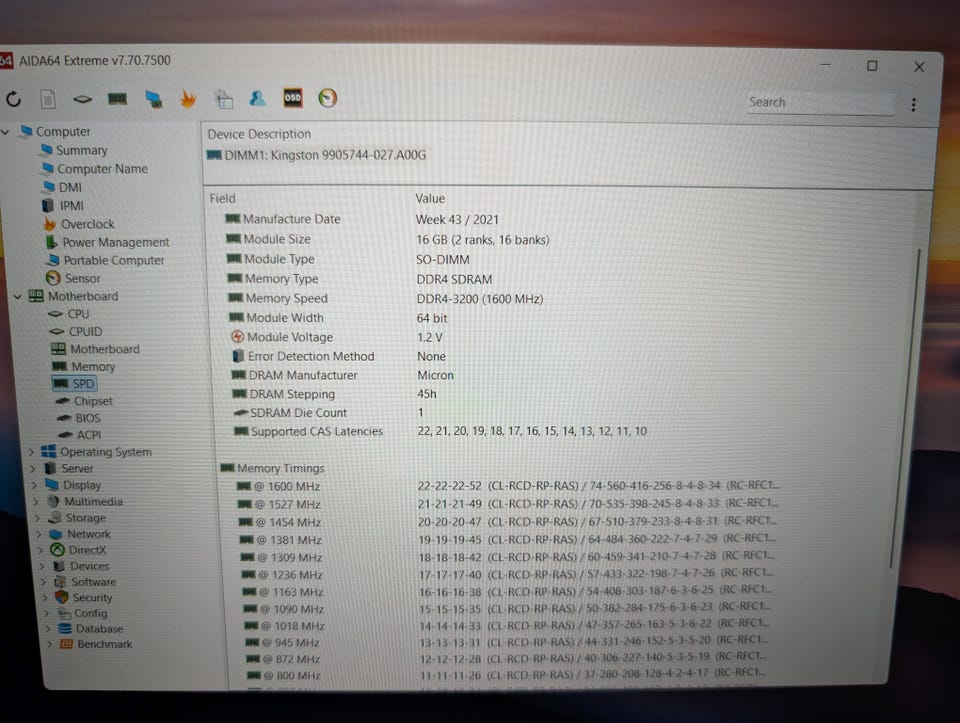Open the OSD panel icon
Screen dimensions: 960x723
293,98
